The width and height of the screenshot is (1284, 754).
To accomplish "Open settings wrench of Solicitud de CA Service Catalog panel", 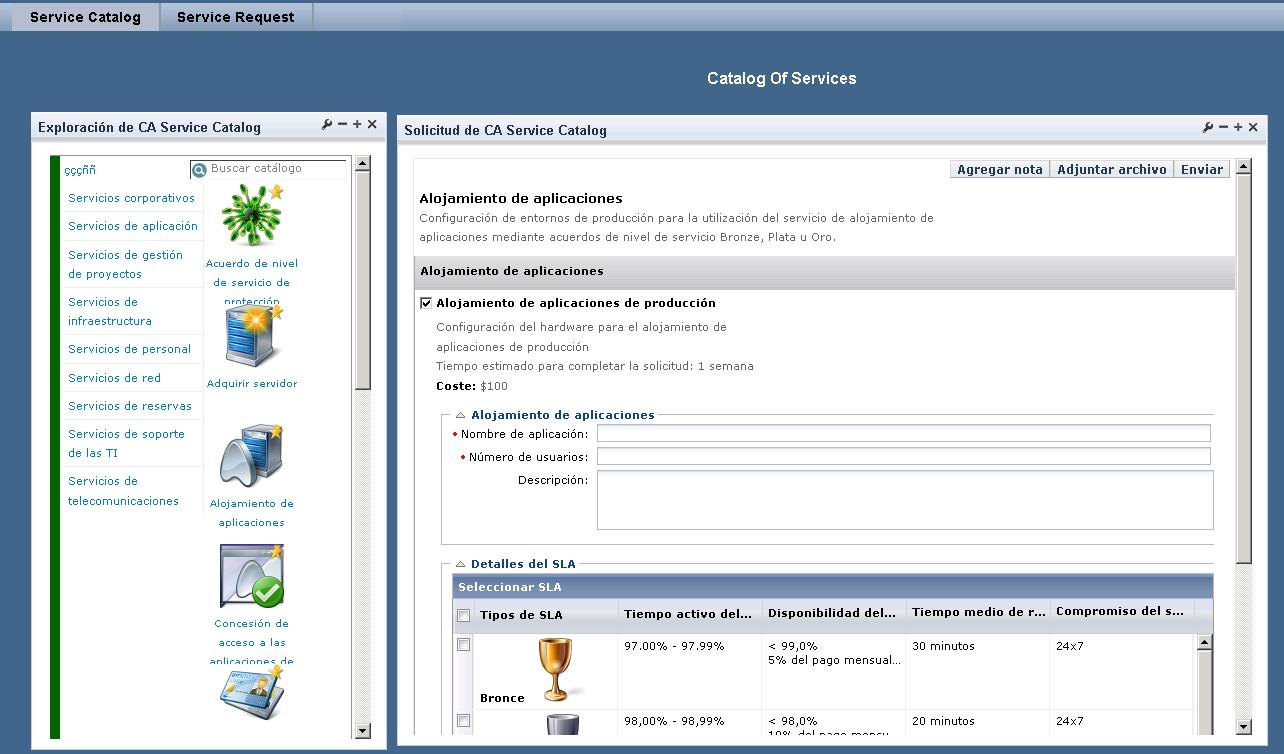I will (1208, 128).
